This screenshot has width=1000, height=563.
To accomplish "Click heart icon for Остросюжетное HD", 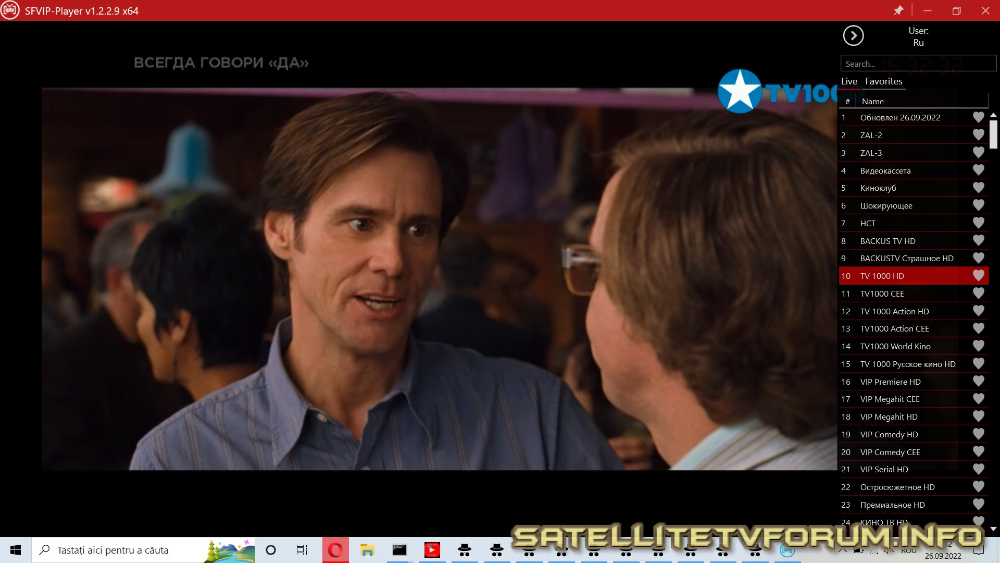I will pyautogui.click(x=978, y=486).
